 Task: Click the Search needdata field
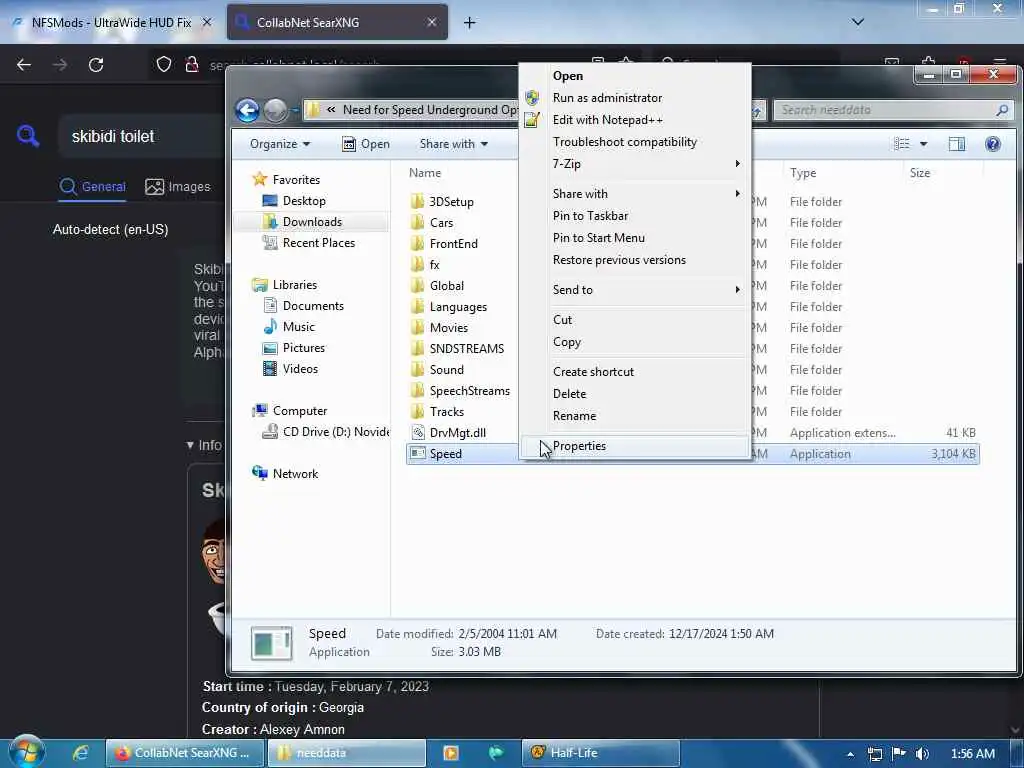893,110
